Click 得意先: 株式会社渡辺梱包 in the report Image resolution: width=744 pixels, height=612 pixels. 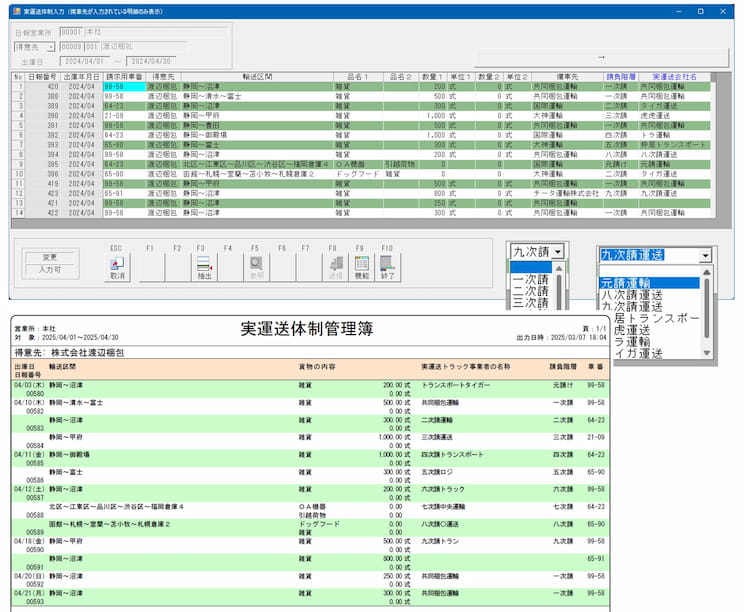click(69, 352)
